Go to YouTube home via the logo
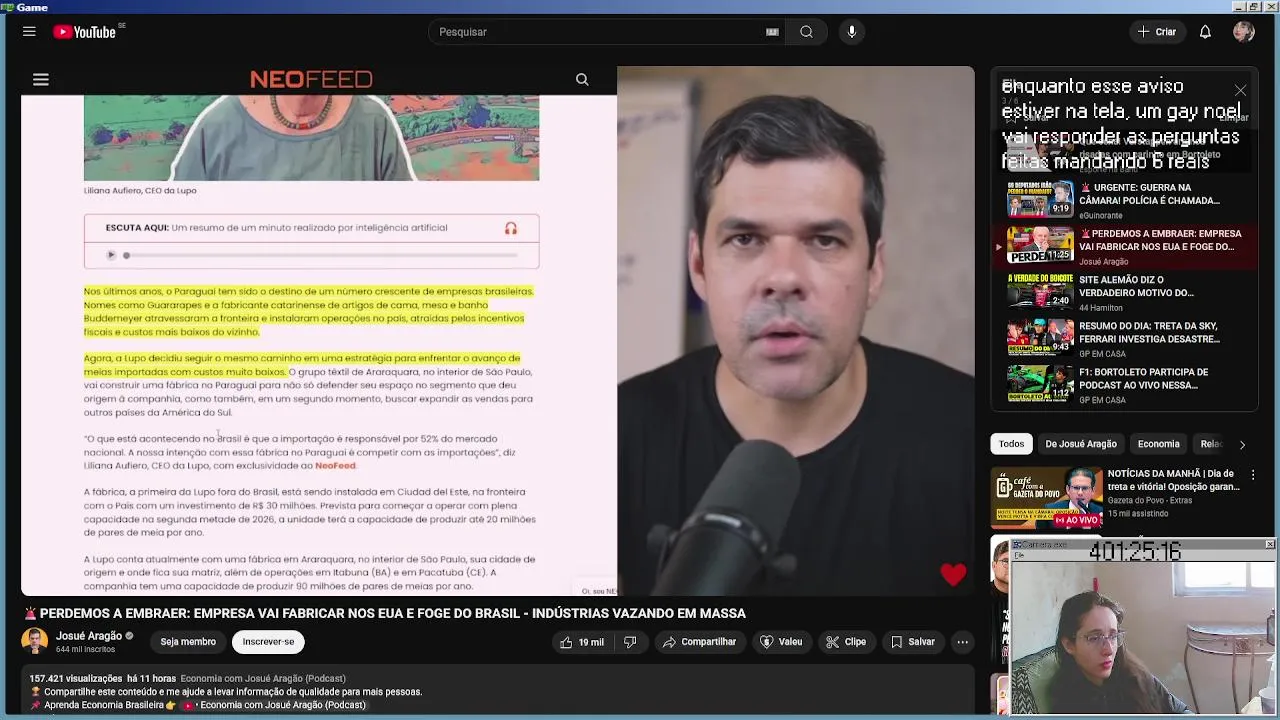The image size is (1280, 720). [x=85, y=32]
